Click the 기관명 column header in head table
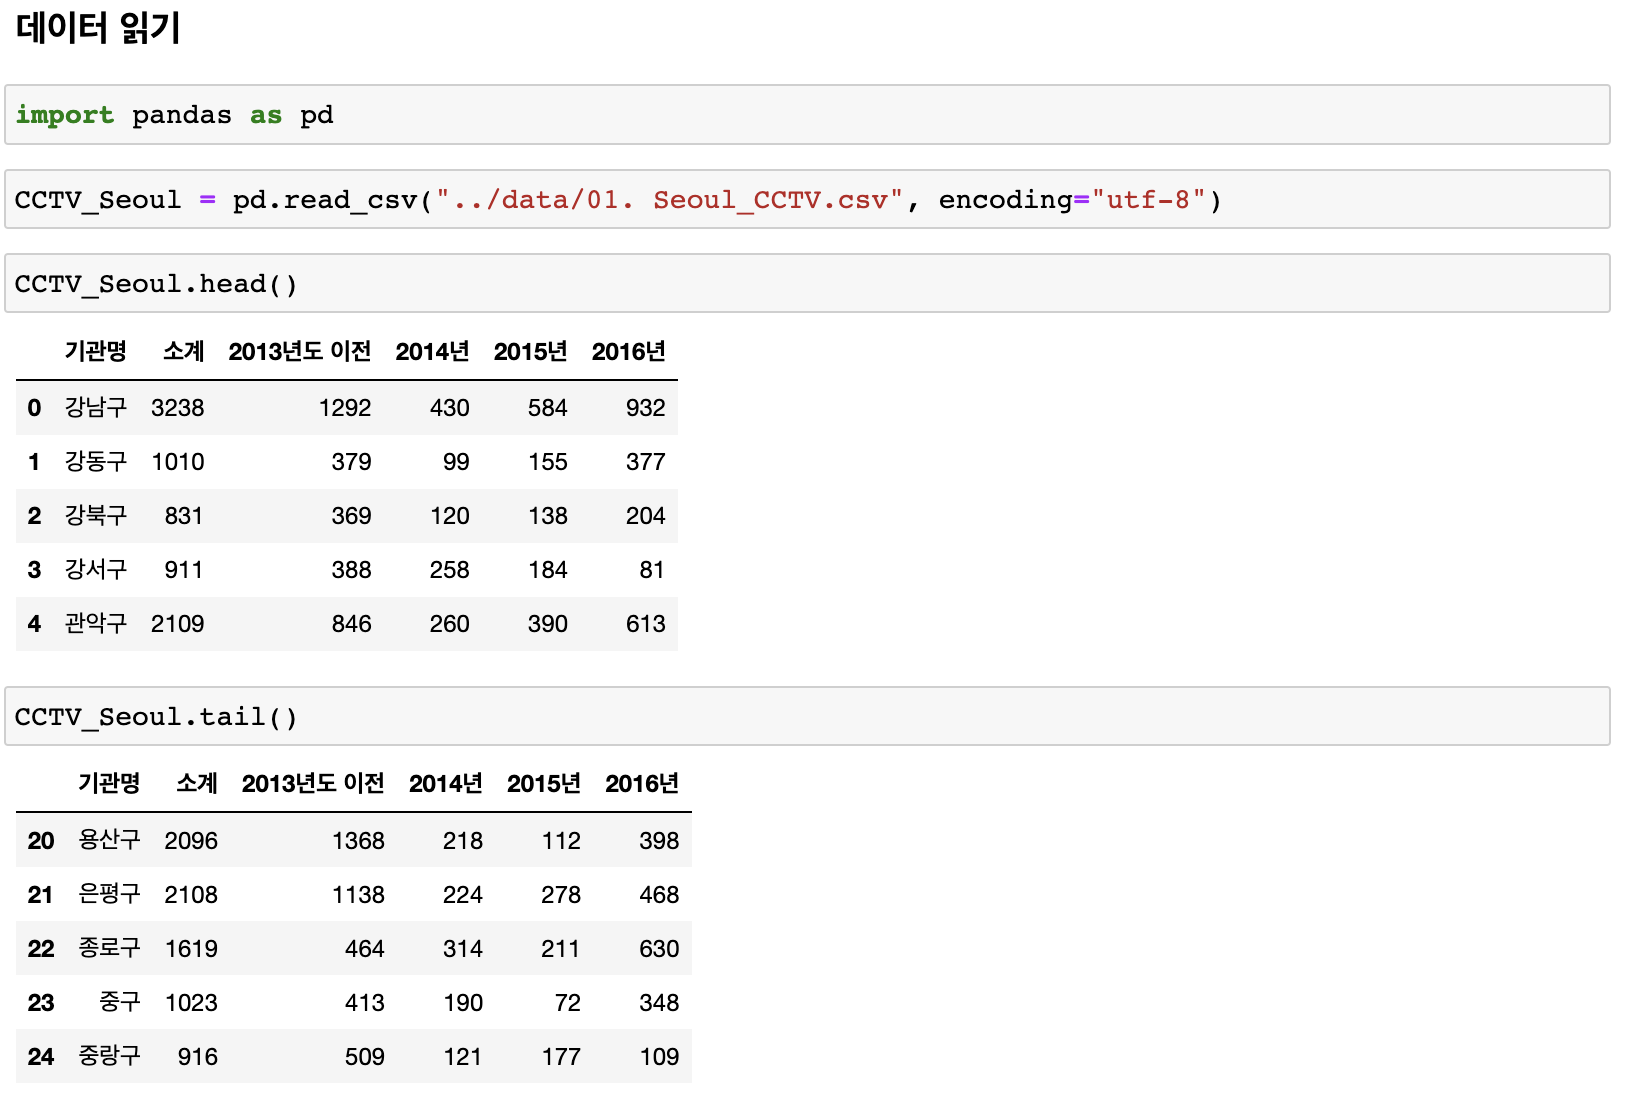The image size is (1630, 1116). tap(96, 351)
